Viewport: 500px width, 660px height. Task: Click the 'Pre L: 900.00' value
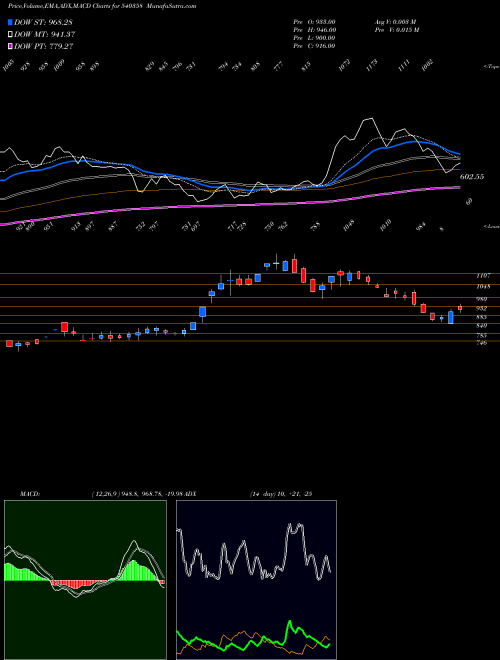pyautogui.click(x=314, y=38)
